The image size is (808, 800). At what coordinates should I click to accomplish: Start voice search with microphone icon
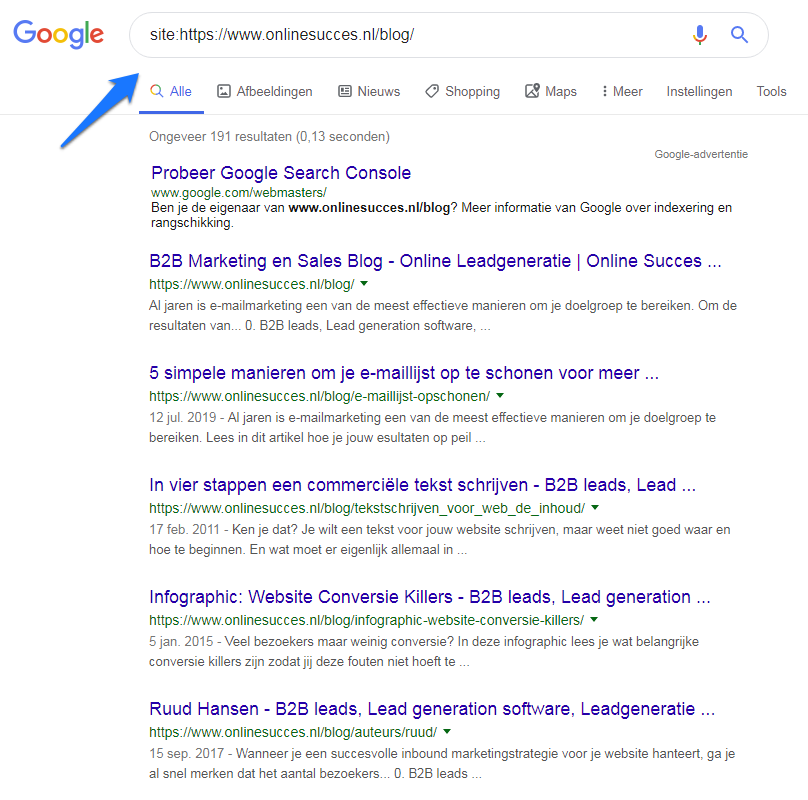(699, 35)
